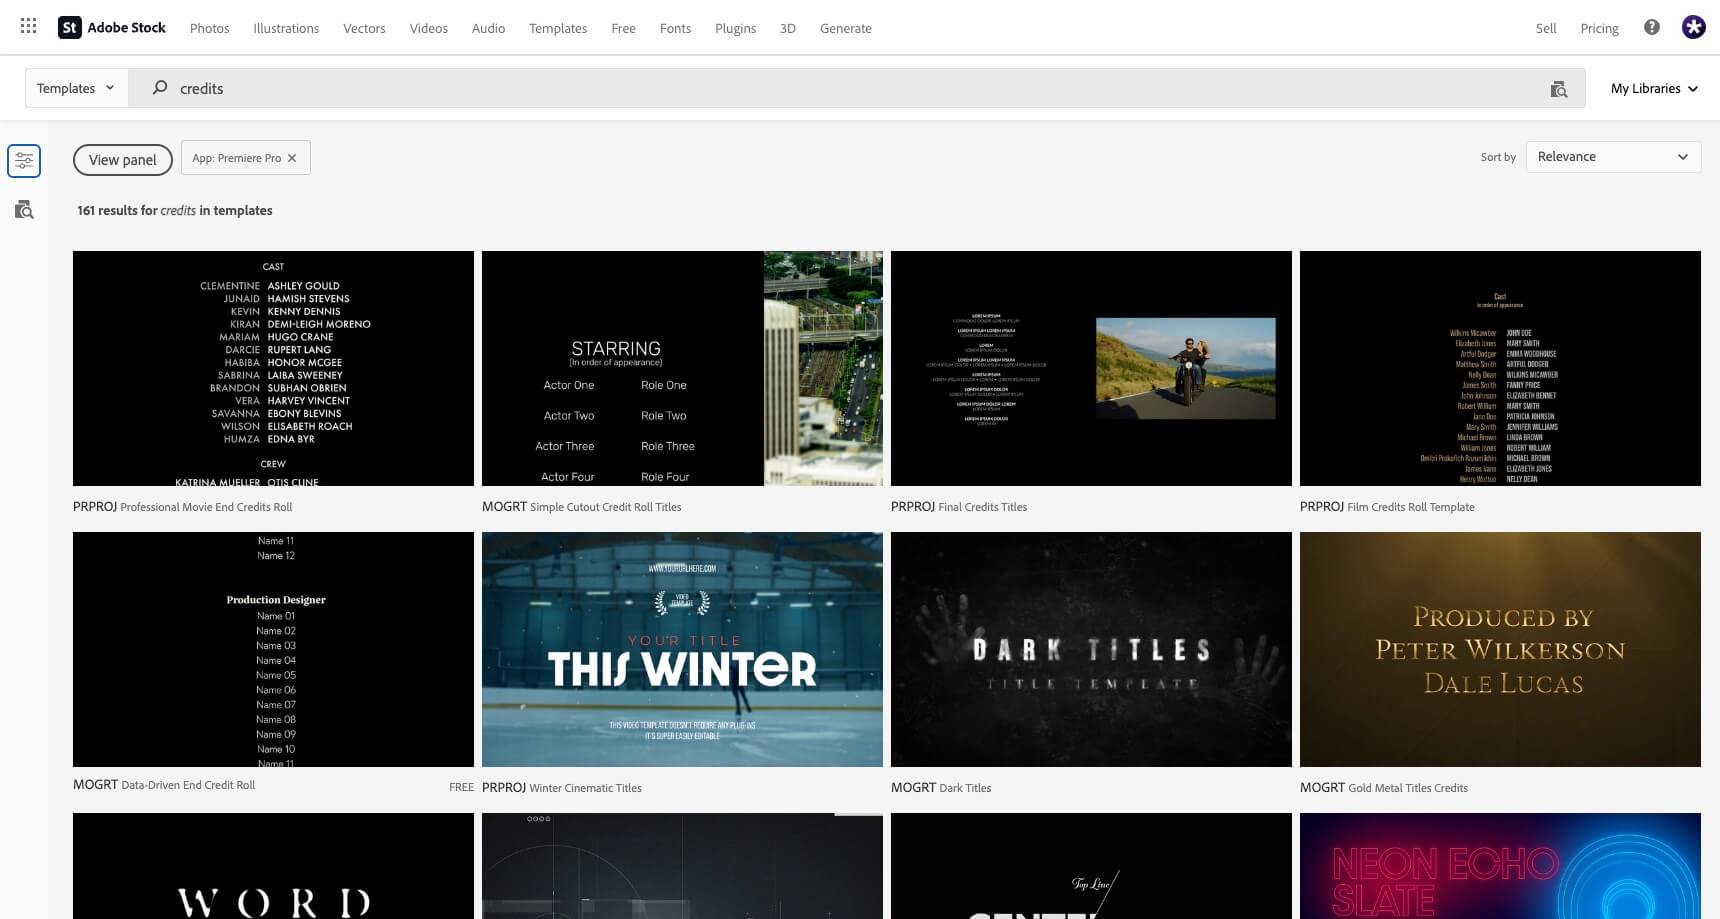
Task: Click the search magnifier icon
Action: [x=160, y=88]
